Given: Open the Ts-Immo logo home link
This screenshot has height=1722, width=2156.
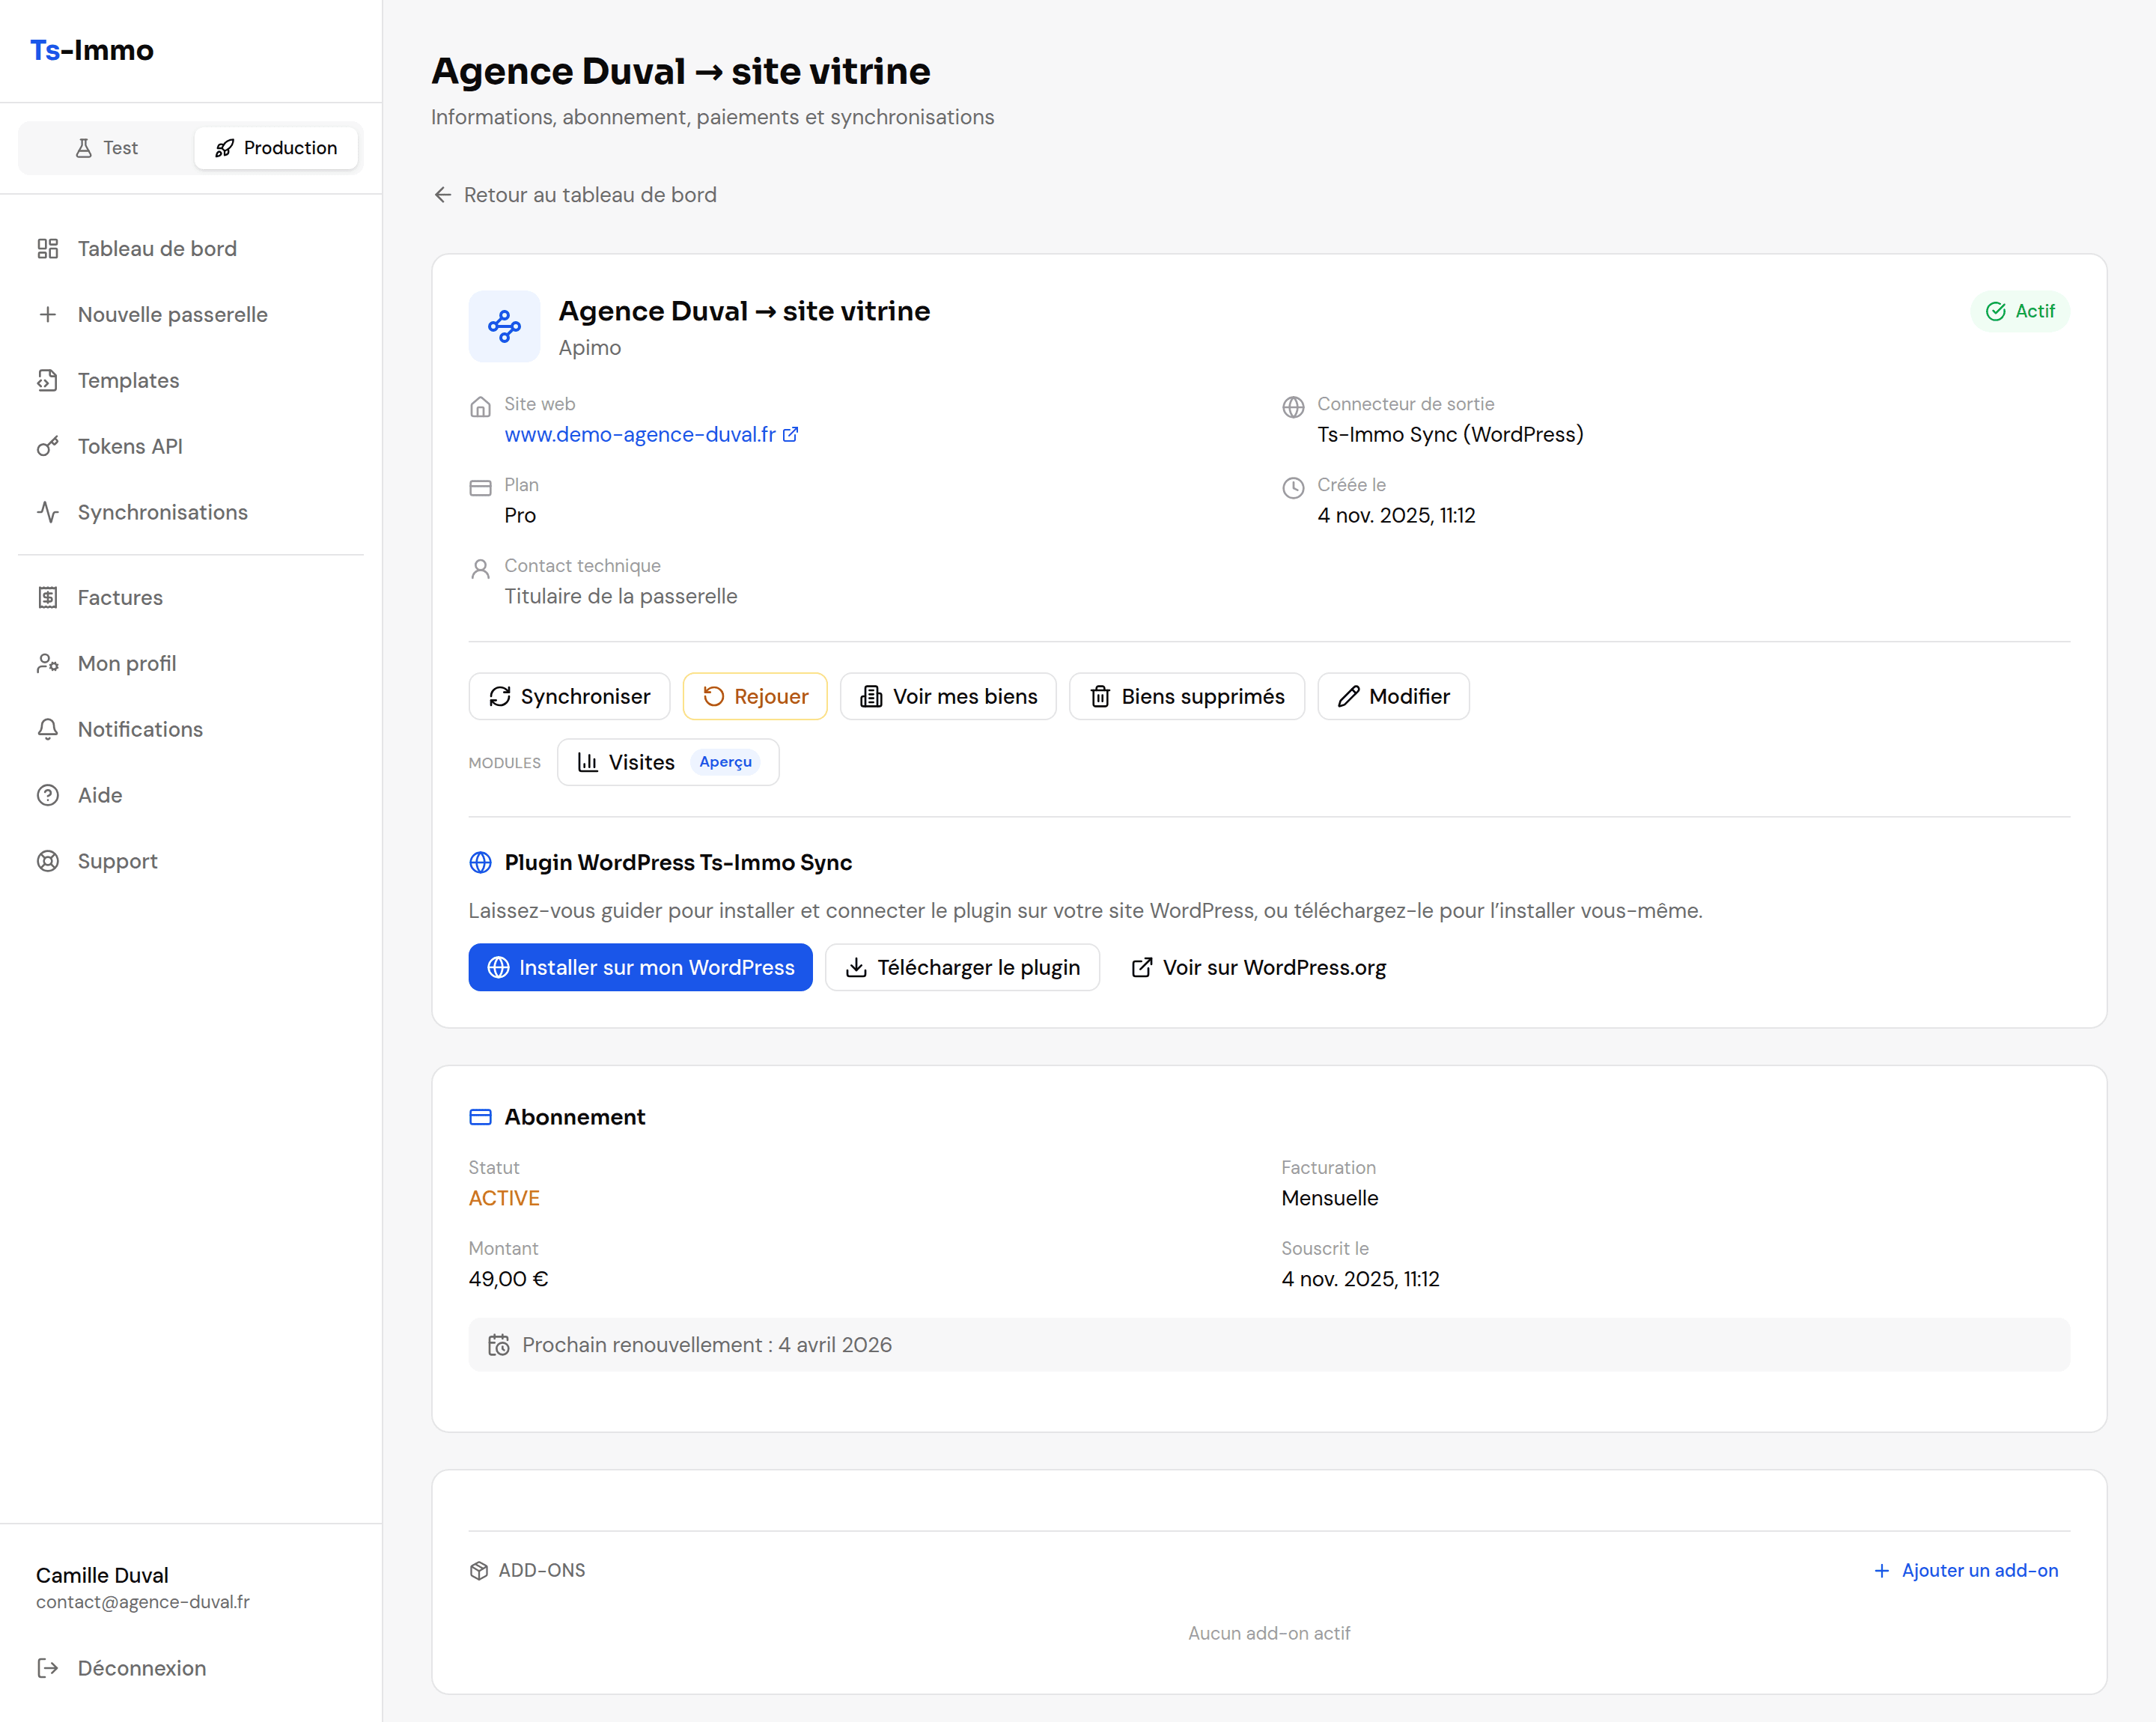Looking at the screenshot, I should [92, 50].
